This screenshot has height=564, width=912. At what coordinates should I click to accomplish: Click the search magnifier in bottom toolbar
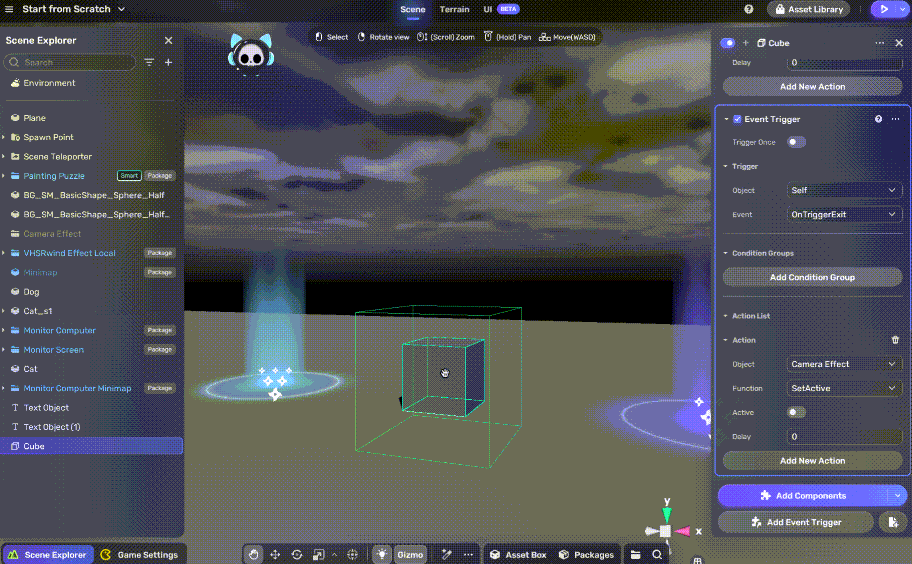point(657,554)
